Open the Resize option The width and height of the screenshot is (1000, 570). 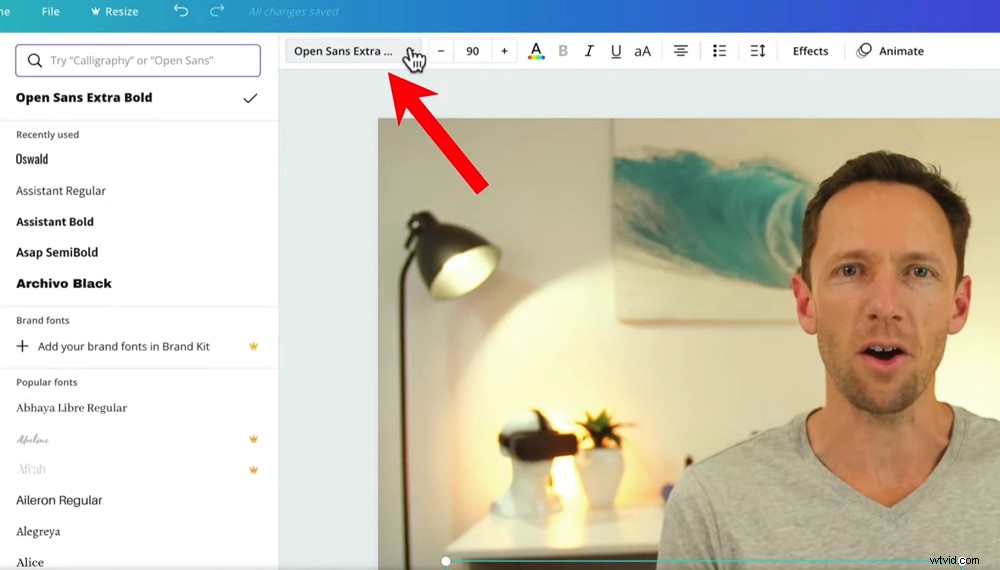tap(115, 11)
